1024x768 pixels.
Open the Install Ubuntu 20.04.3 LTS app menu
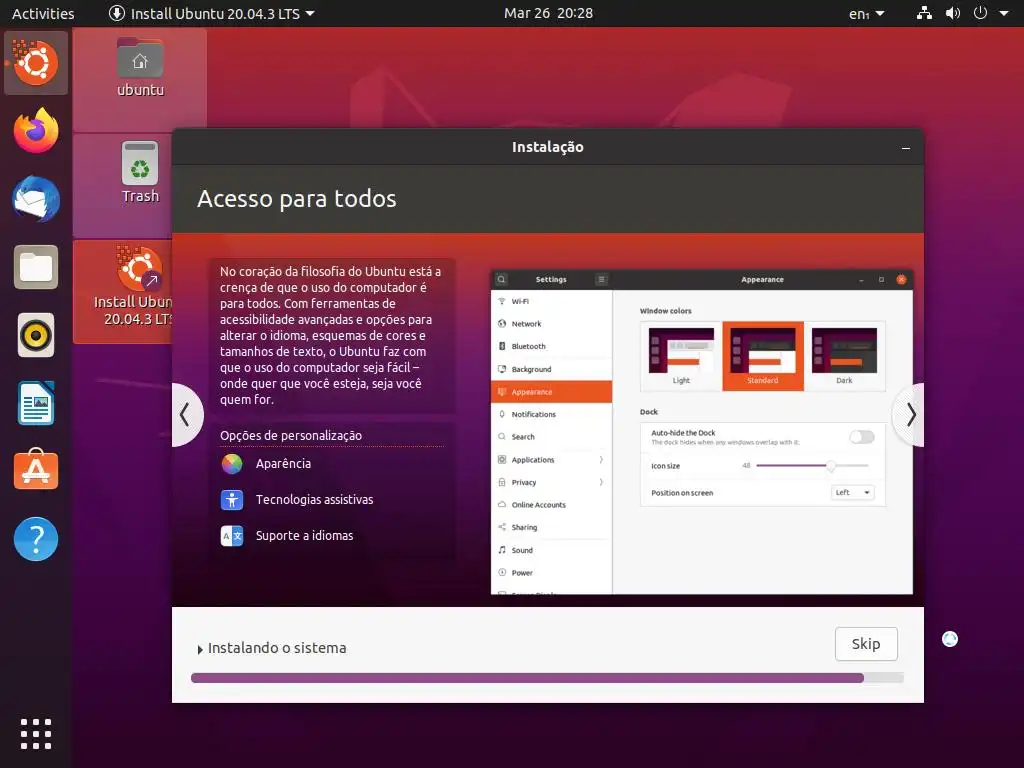point(211,13)
